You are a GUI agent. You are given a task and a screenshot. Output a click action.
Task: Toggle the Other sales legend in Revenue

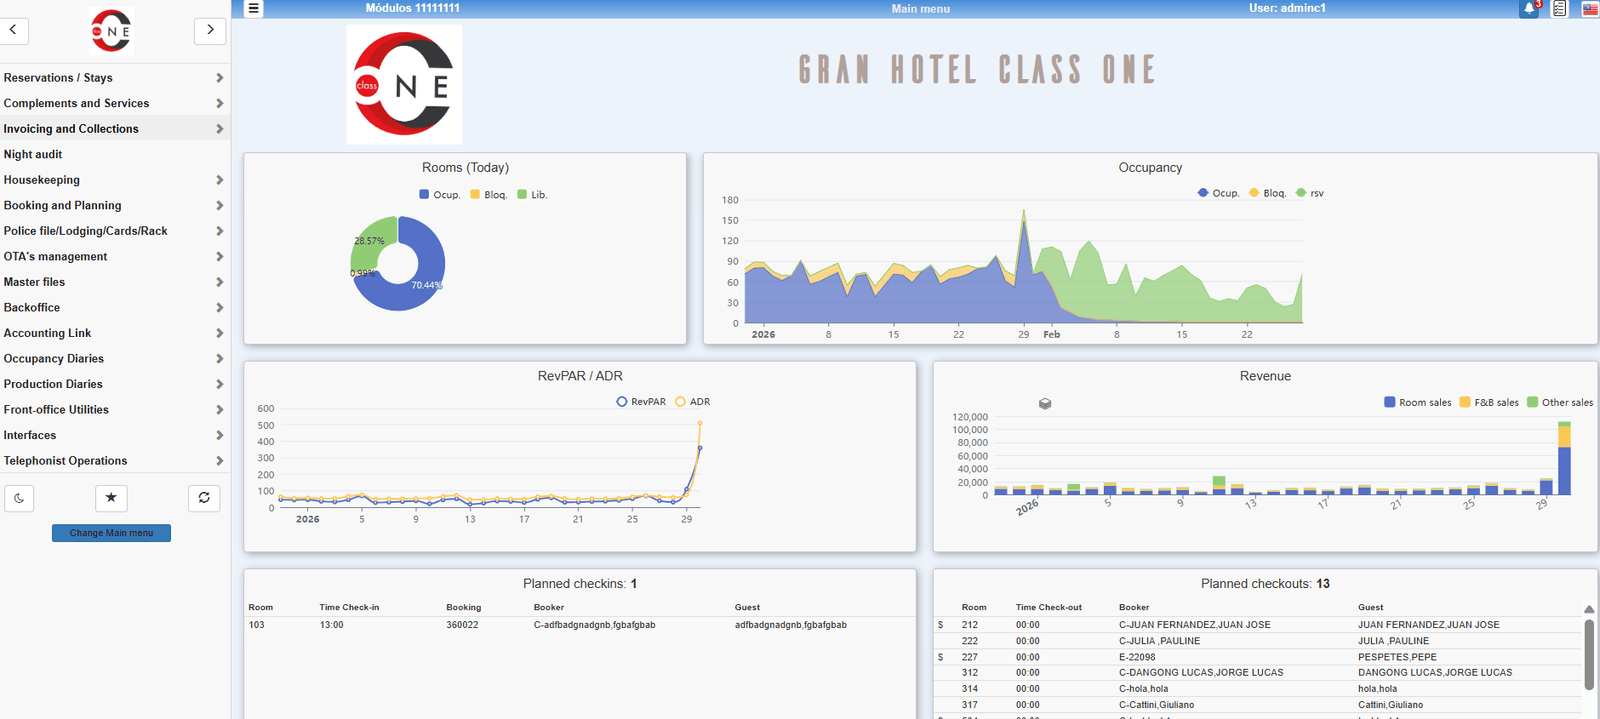[x=1560, y=403]
